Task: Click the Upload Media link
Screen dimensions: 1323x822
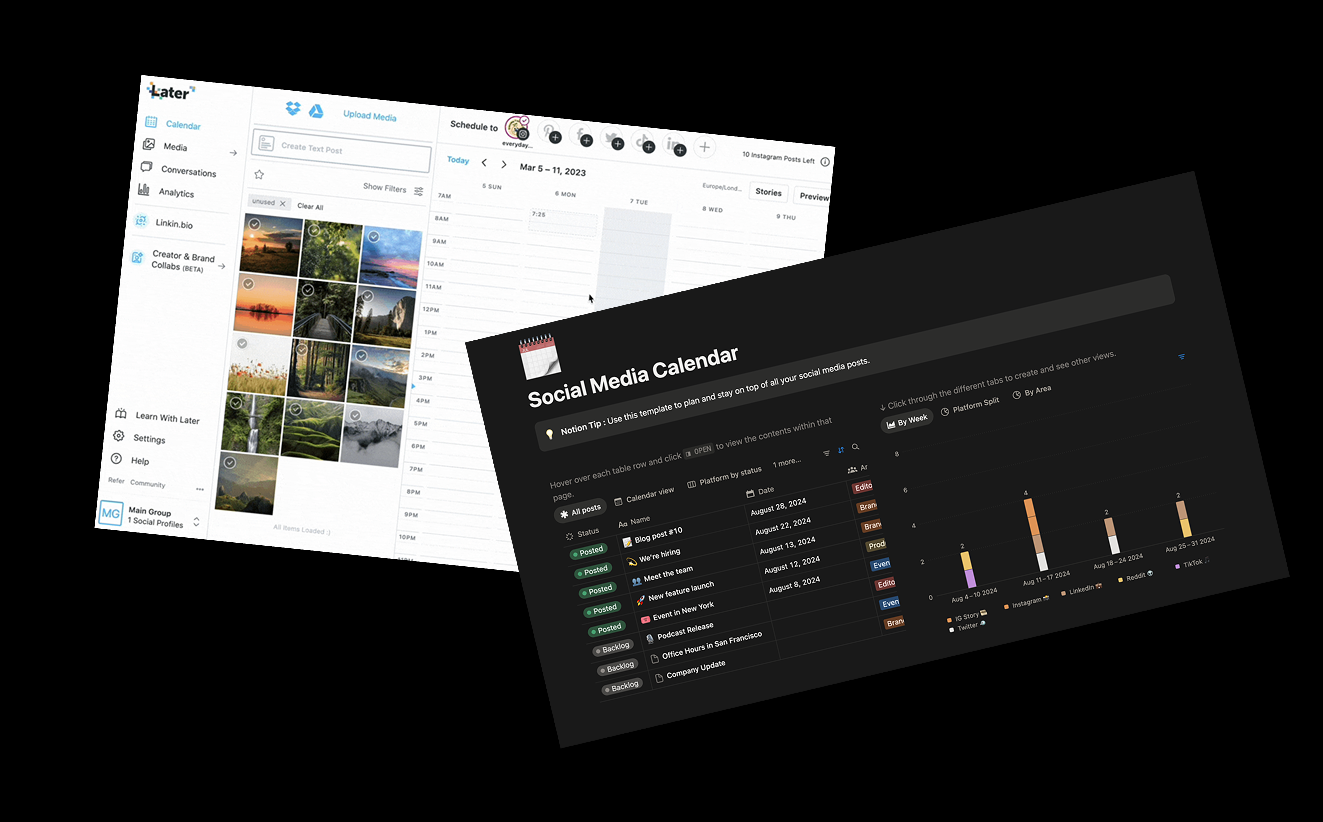Action: (370, 116)
